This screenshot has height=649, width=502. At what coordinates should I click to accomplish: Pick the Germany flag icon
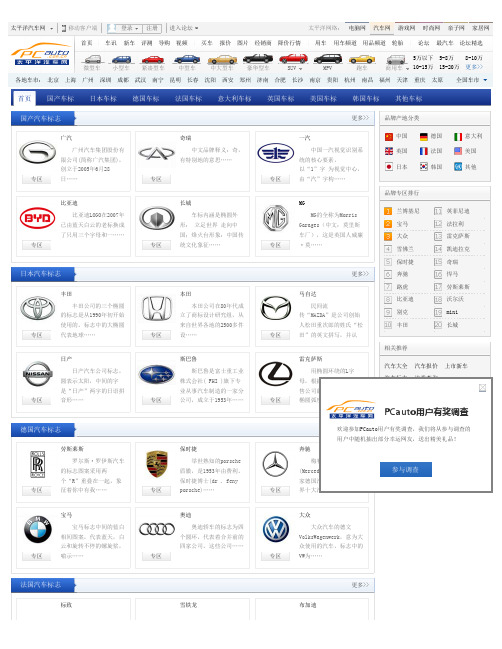pos(423,136)
